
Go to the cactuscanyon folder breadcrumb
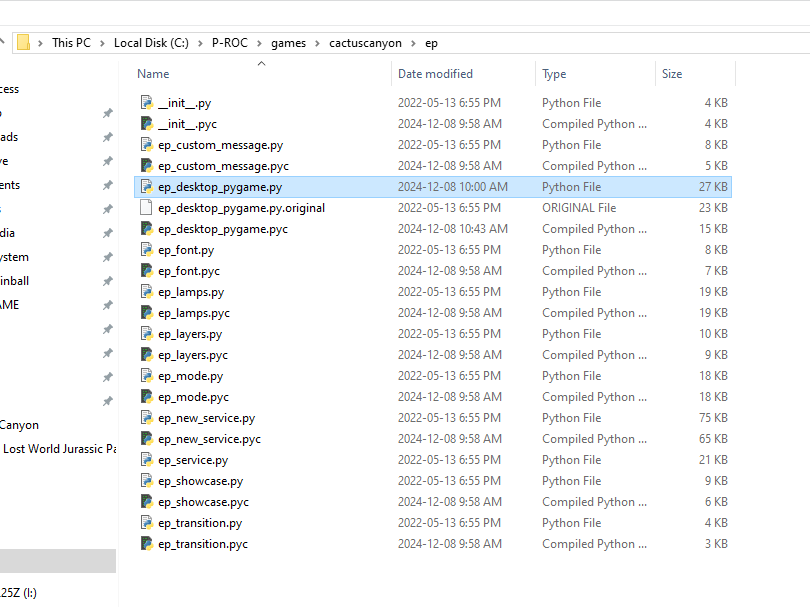pos(365,43)
